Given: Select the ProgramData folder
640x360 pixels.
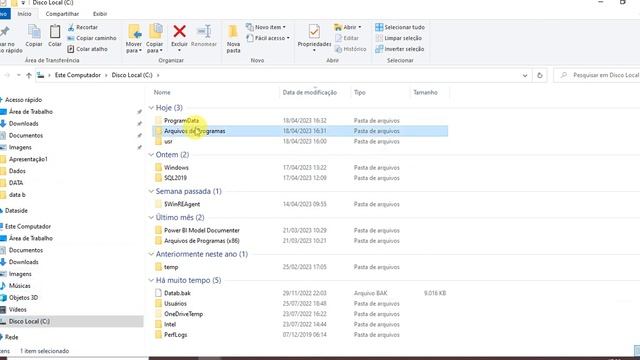Looking at the screenshot, I should click(300, 120).
